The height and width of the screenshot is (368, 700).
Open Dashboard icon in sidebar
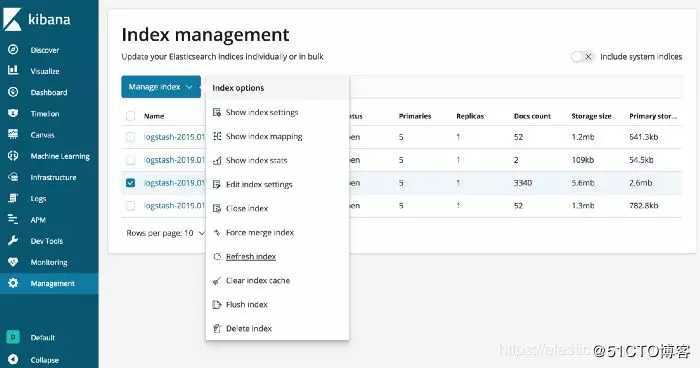13,92
